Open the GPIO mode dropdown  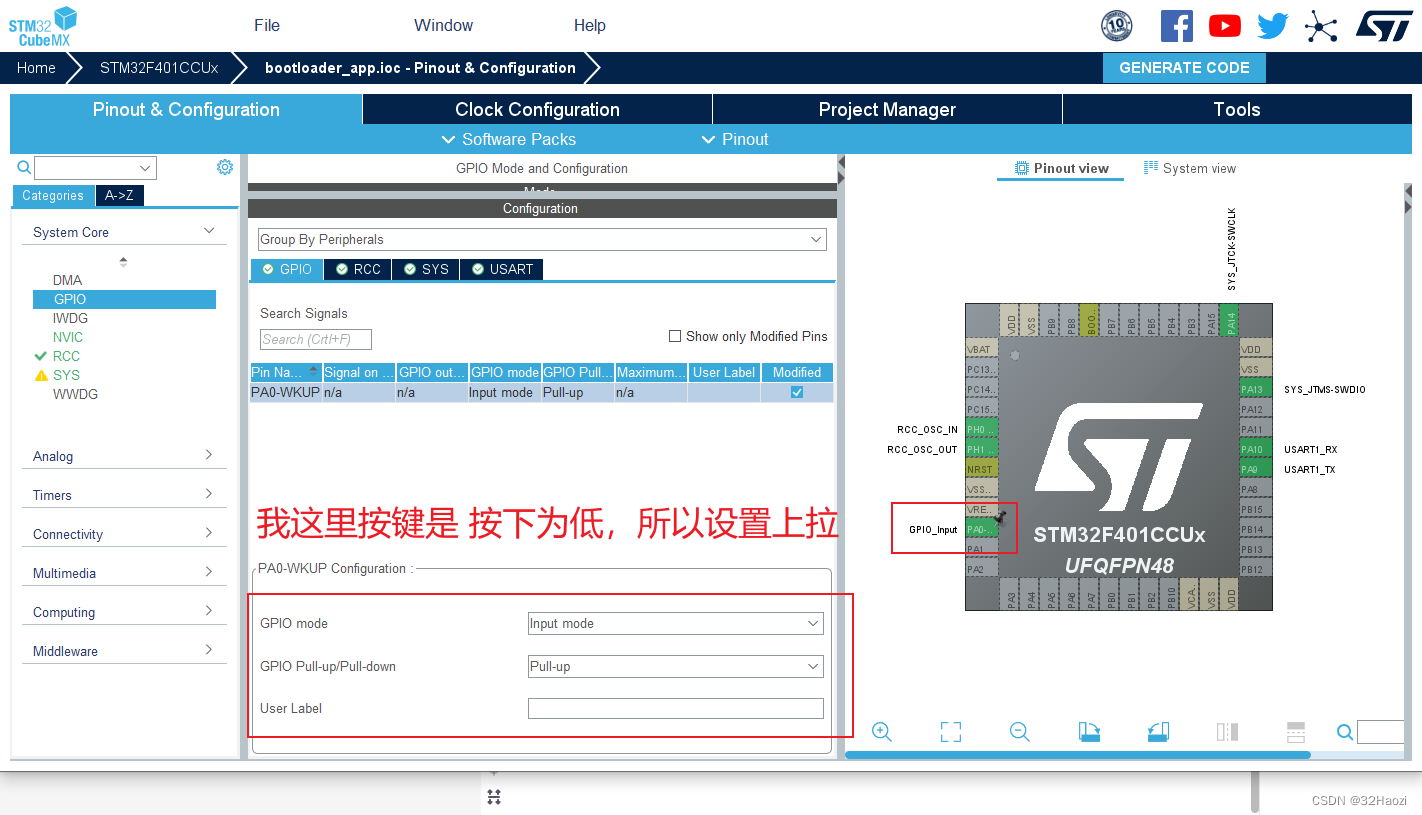675,623
